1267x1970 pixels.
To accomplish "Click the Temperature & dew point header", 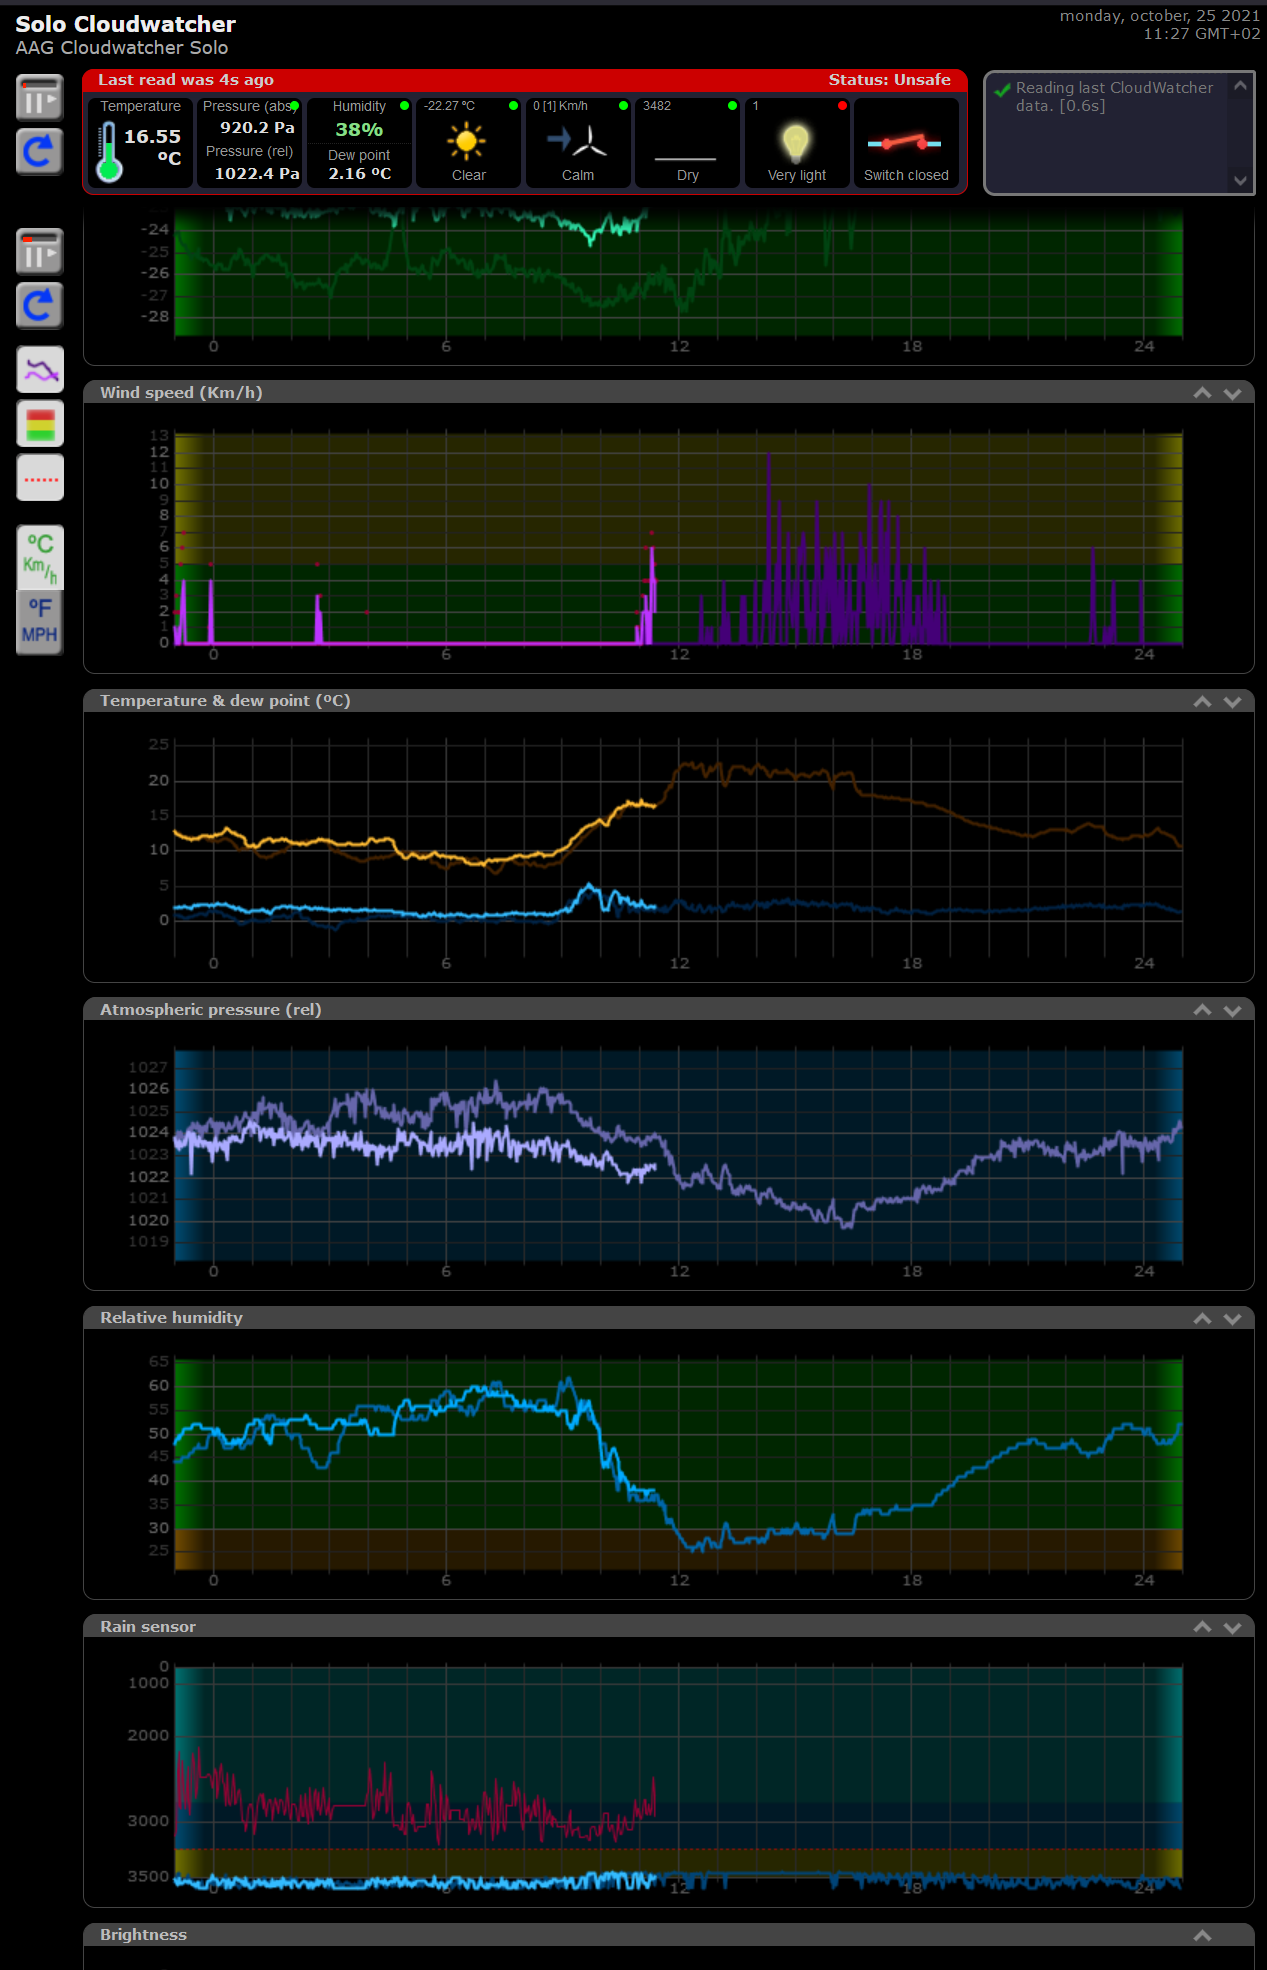I will point(225,701).
